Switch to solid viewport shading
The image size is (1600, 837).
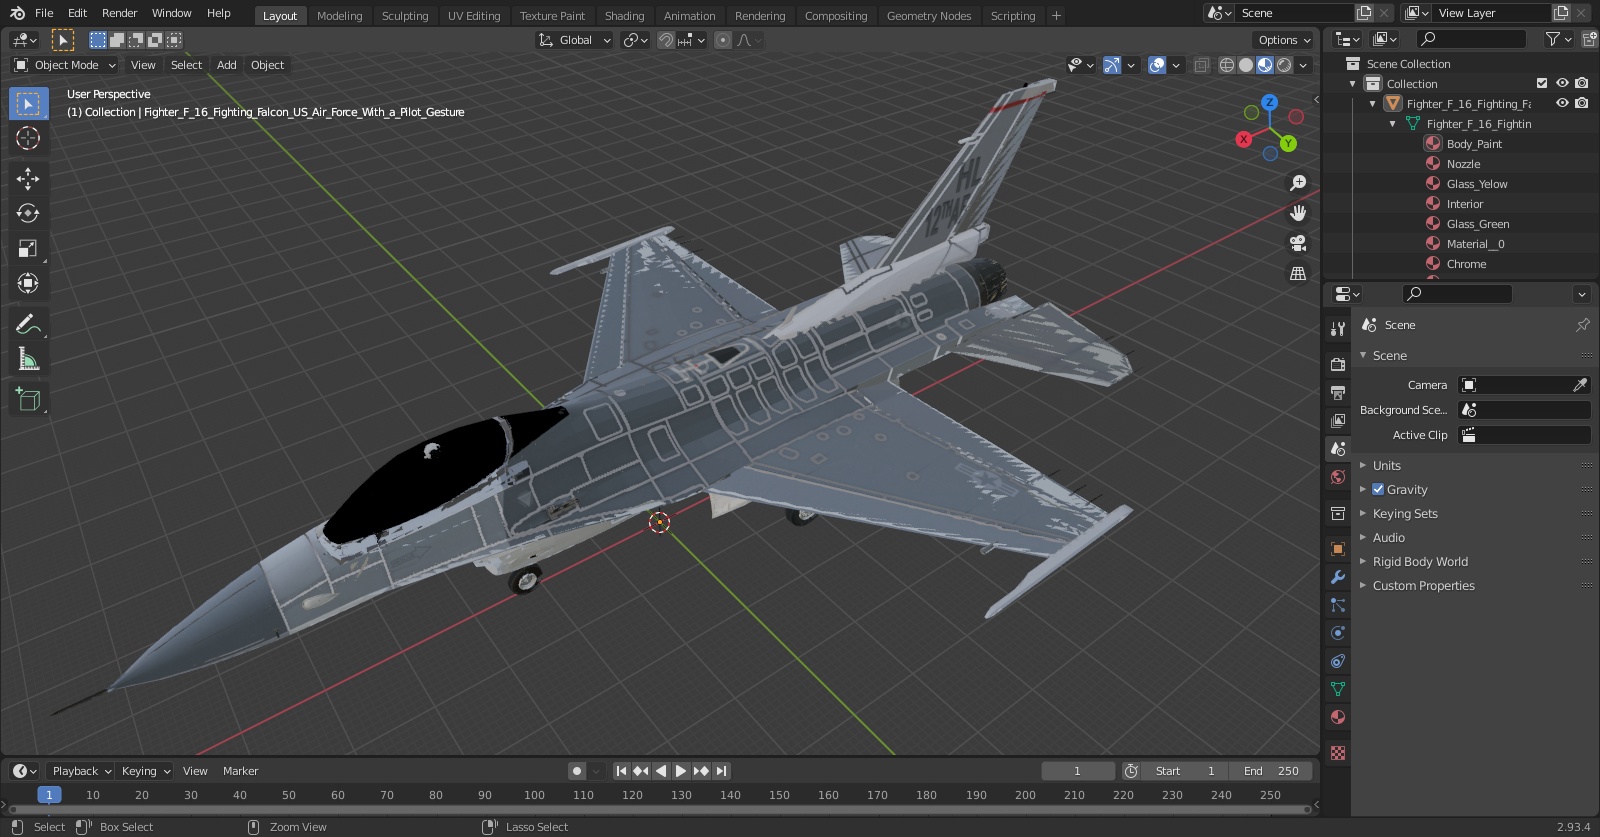click(1246, 65)
